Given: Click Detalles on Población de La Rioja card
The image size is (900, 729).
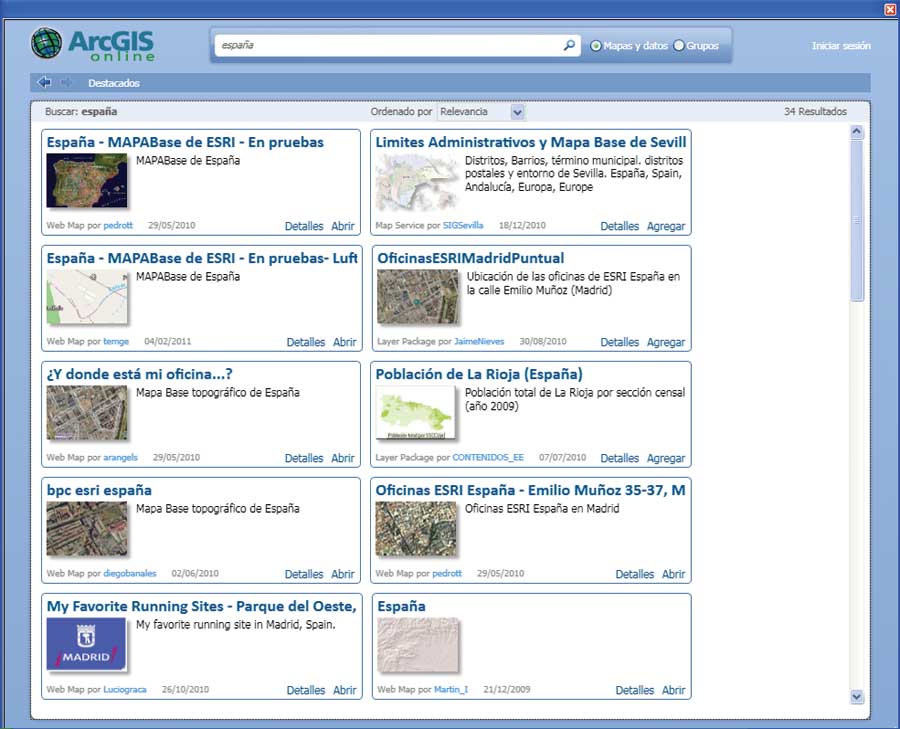Looking at the screenshot, I should (619, 458).
